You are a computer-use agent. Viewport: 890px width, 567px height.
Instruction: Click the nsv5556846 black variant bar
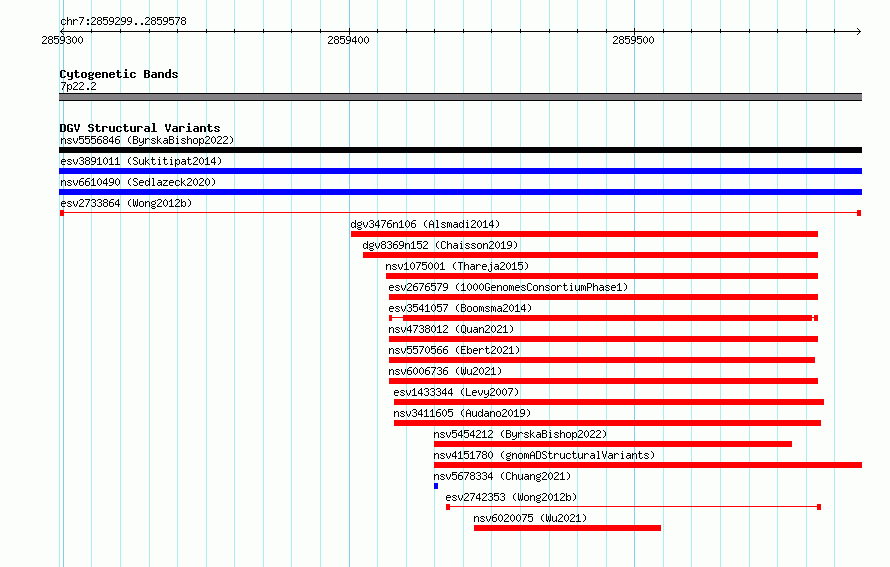[460, 150]
